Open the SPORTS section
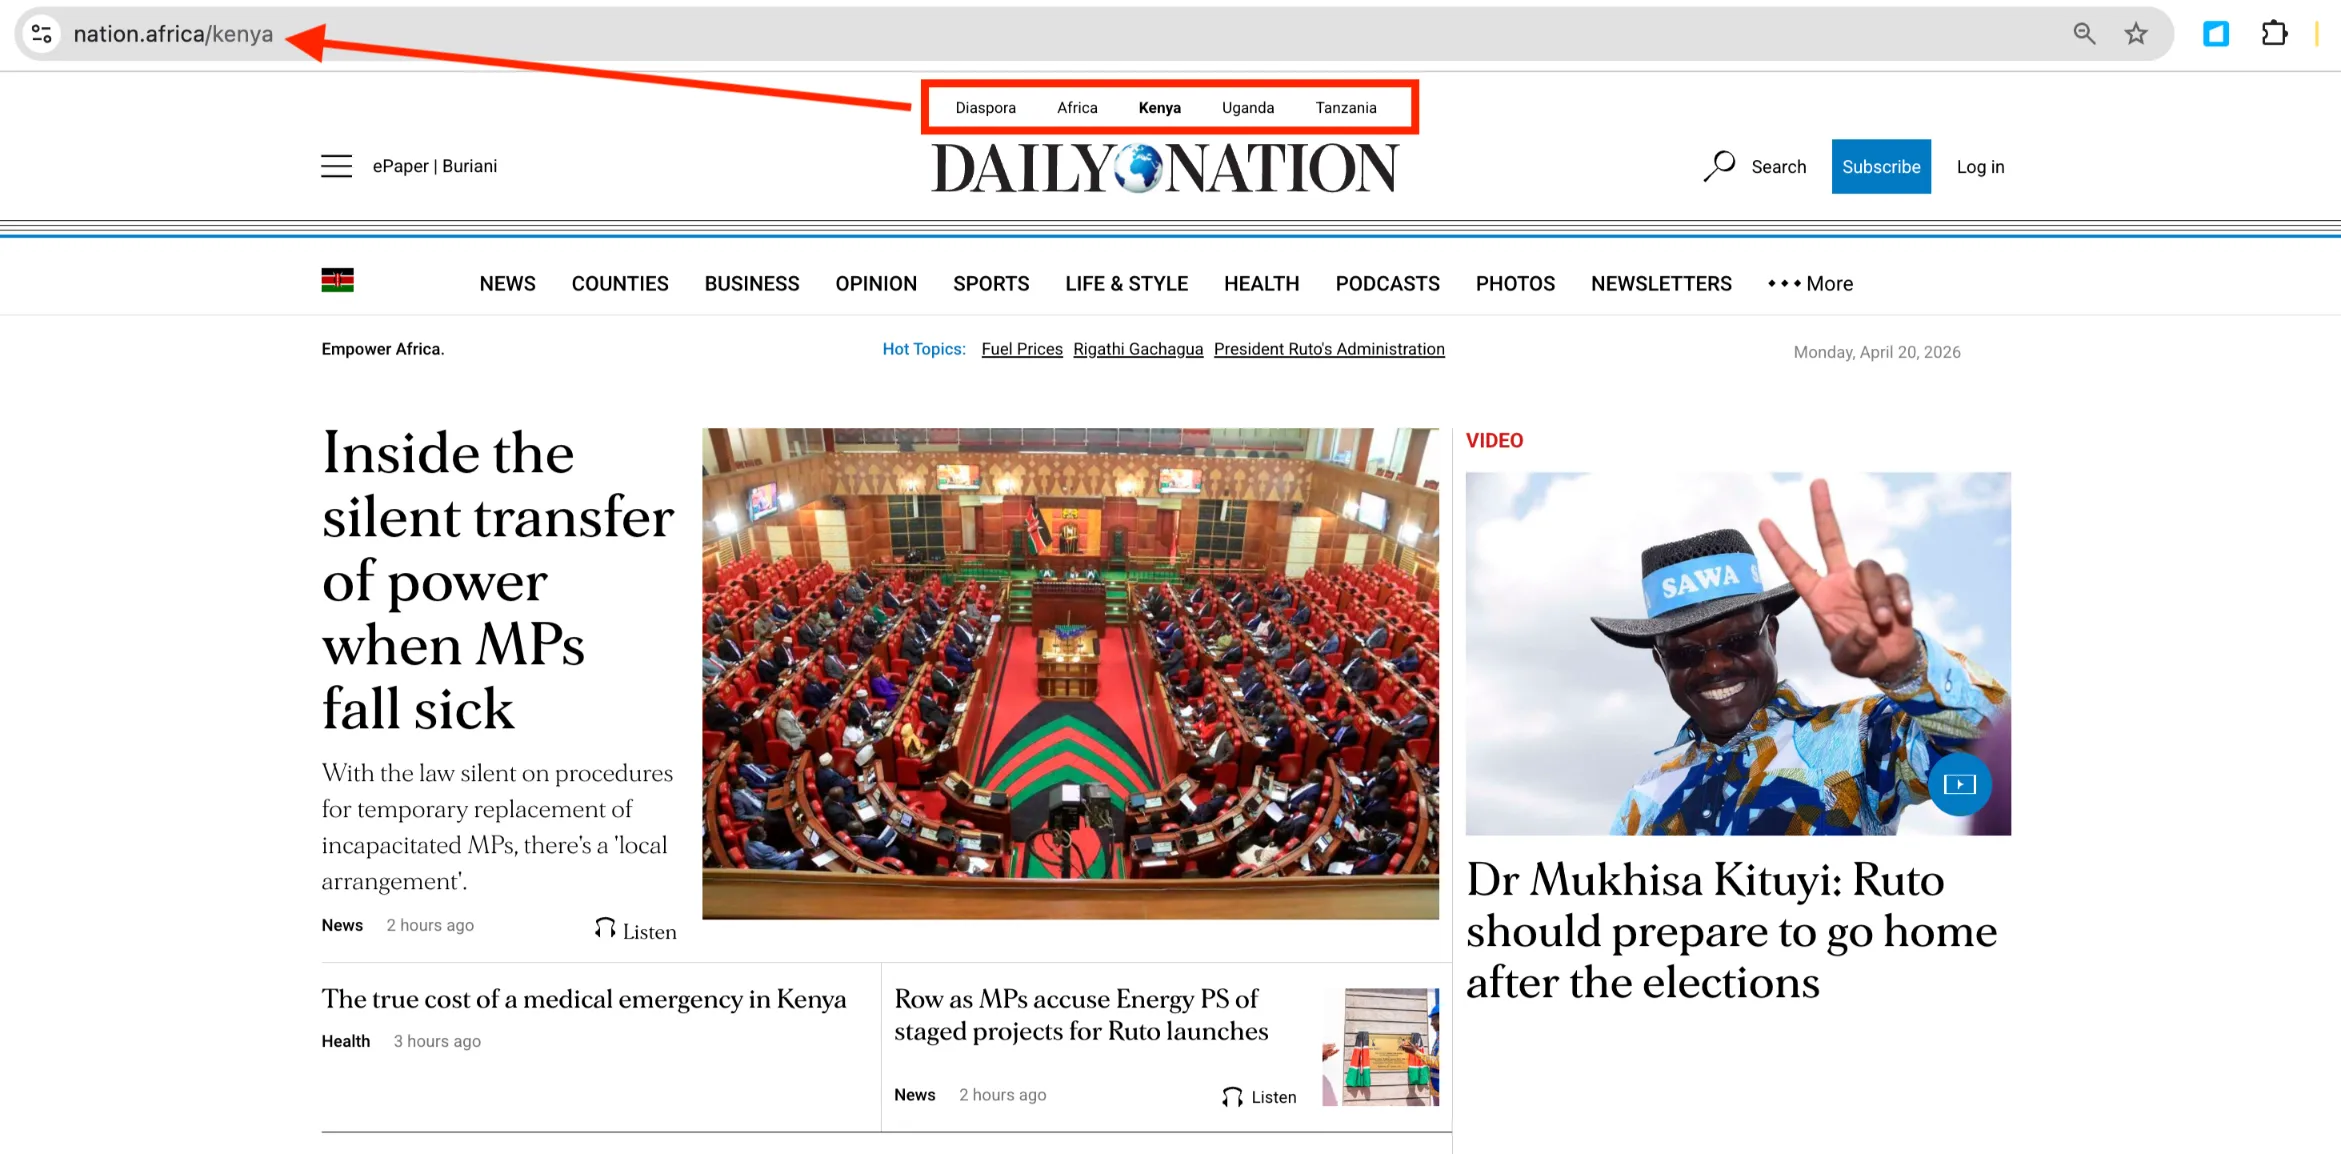This screenshot has height=1154, width=2341. pos(991,284)
